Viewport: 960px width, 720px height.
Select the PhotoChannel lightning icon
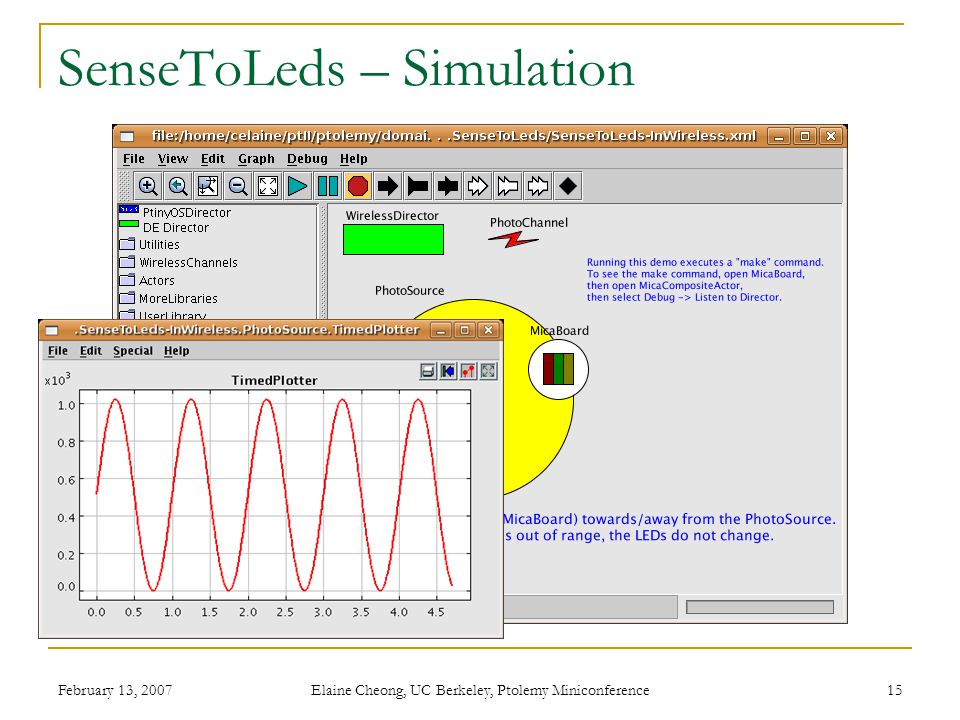513,239
